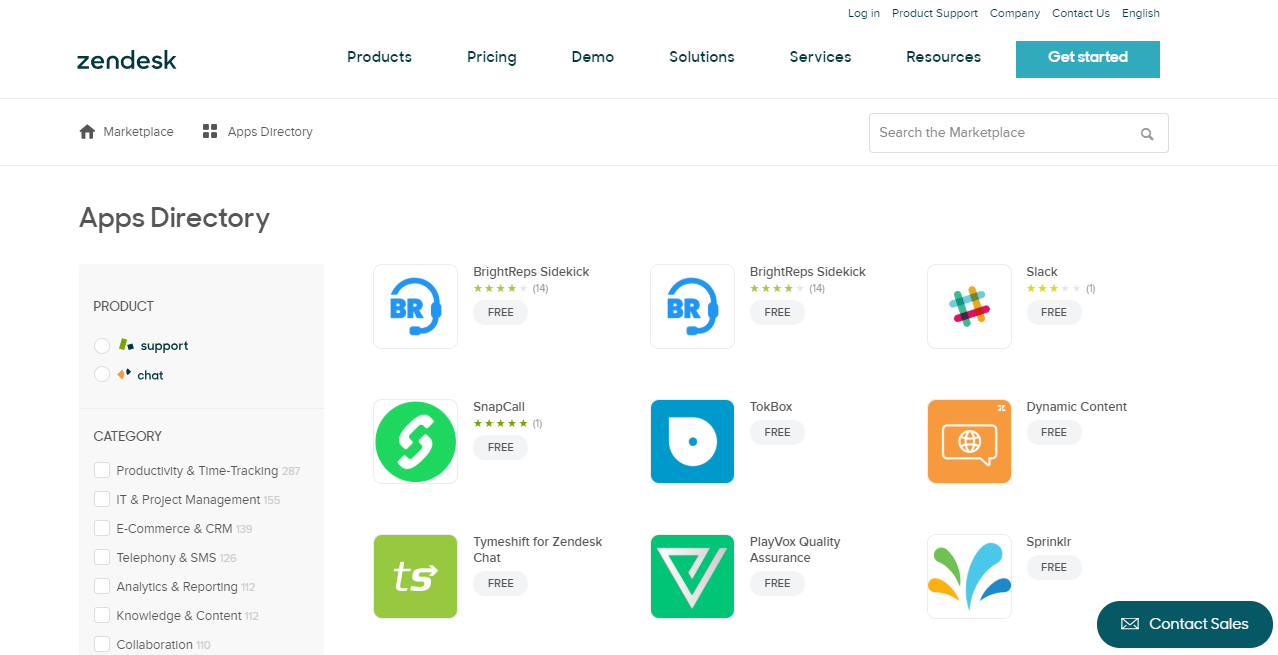1278x655 pixels.
Task: Open PlayVox Quality Assurance title
Action: click(795, 550)
